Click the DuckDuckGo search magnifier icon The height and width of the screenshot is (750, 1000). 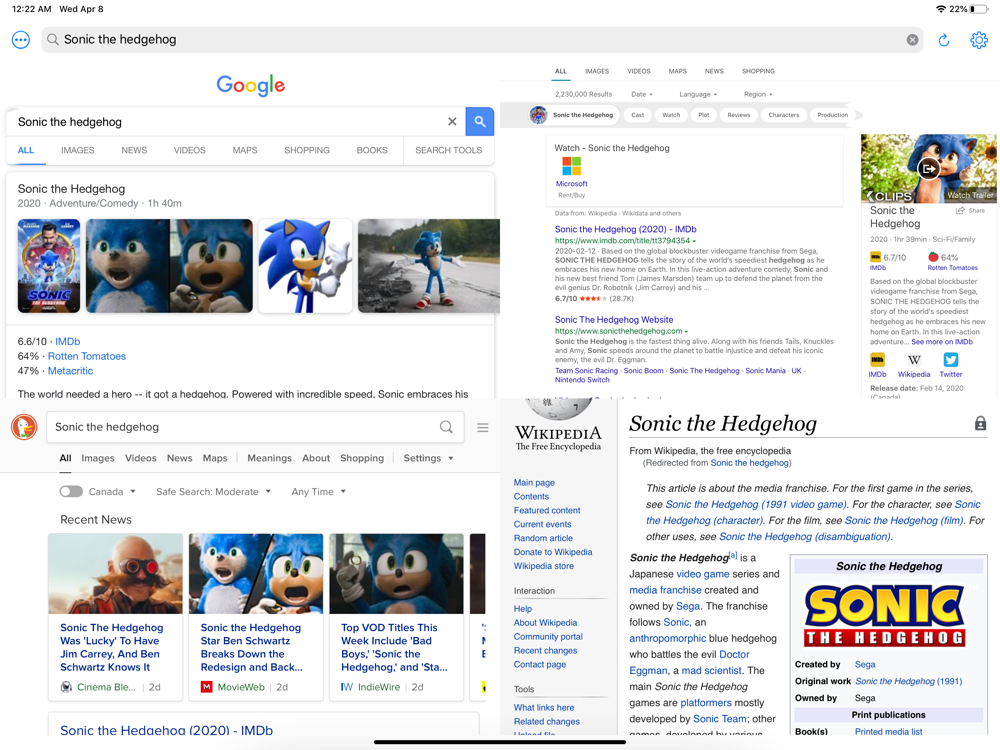click(x=446, y=427)
